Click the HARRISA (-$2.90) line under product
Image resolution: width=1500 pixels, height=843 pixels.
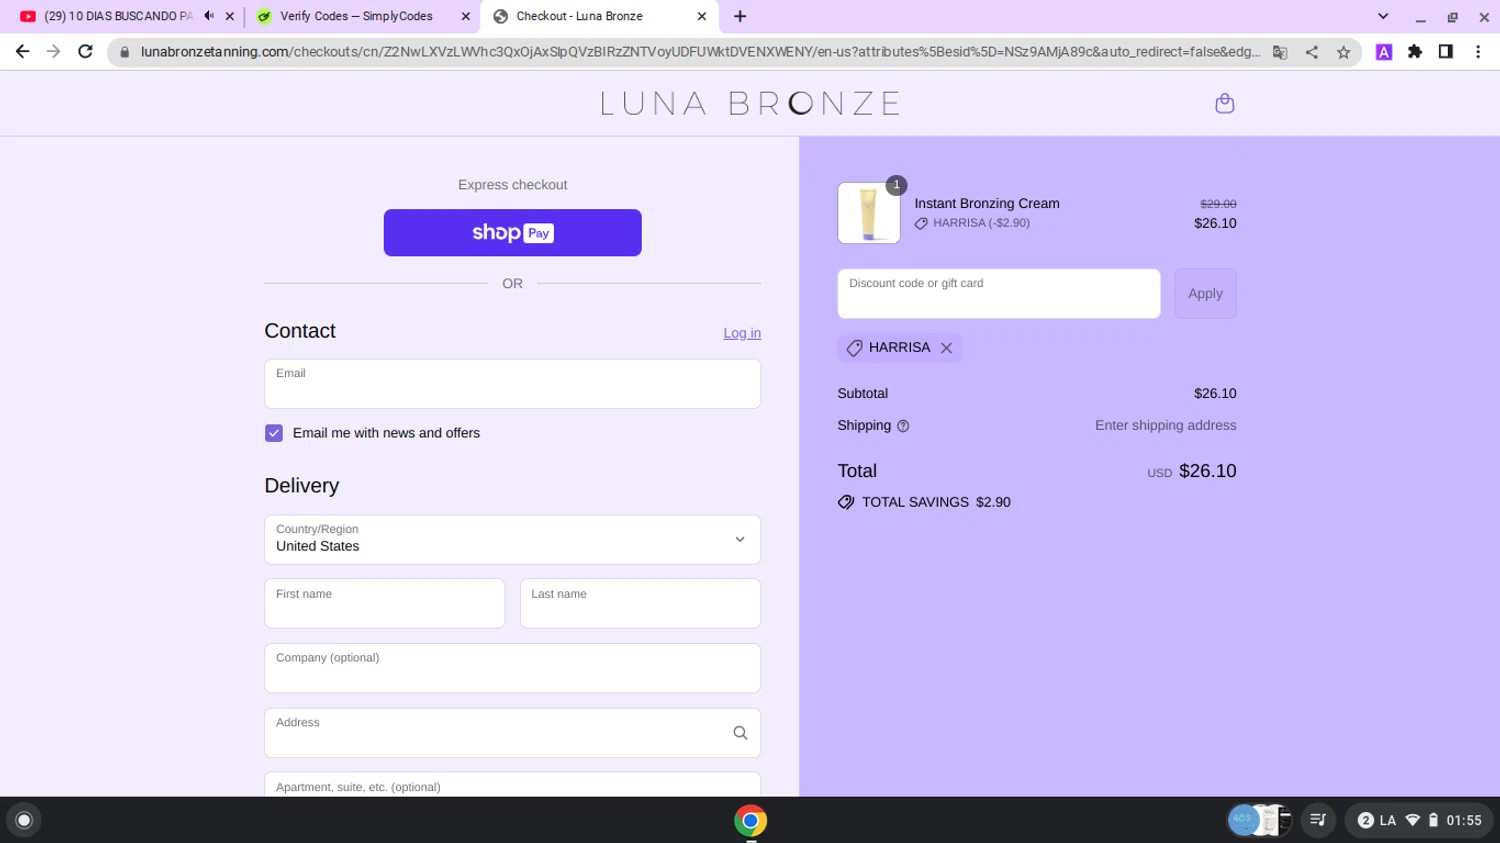(972, 223)
